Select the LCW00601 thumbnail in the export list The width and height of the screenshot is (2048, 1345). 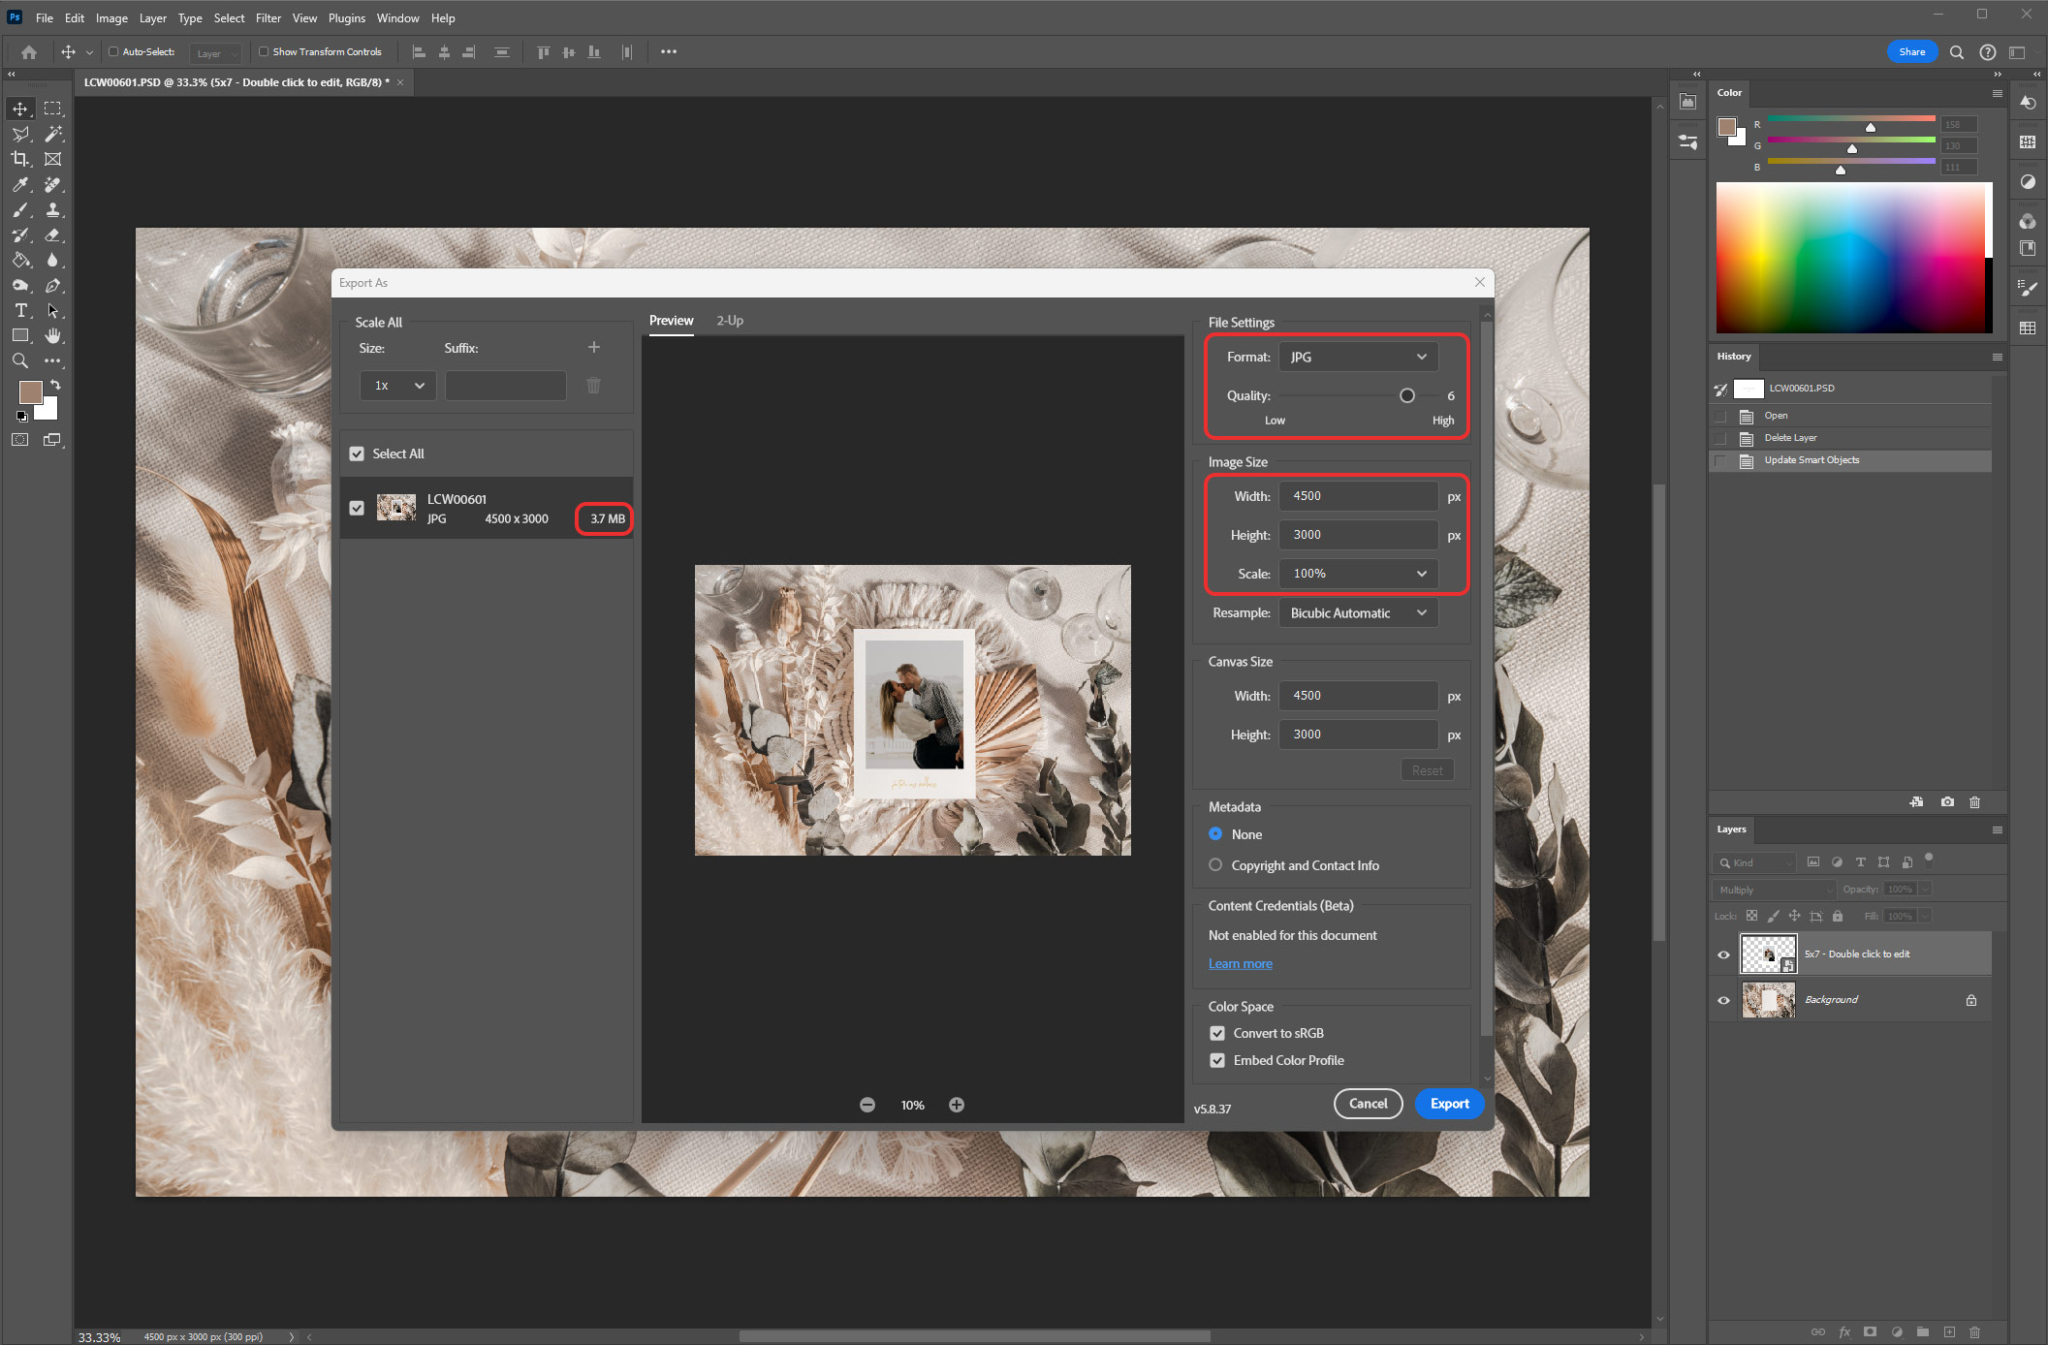point(396,507)
